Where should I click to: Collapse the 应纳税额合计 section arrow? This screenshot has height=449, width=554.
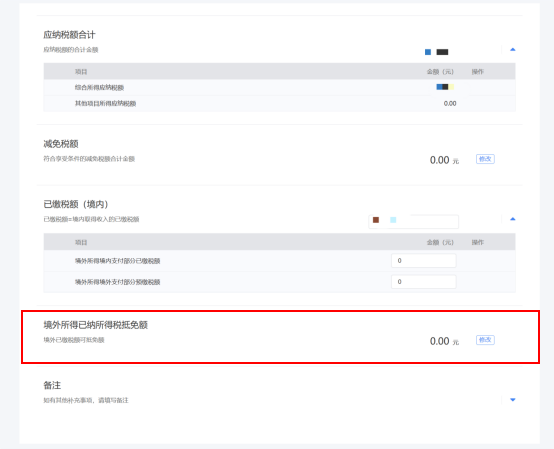(x=513, y=49)
